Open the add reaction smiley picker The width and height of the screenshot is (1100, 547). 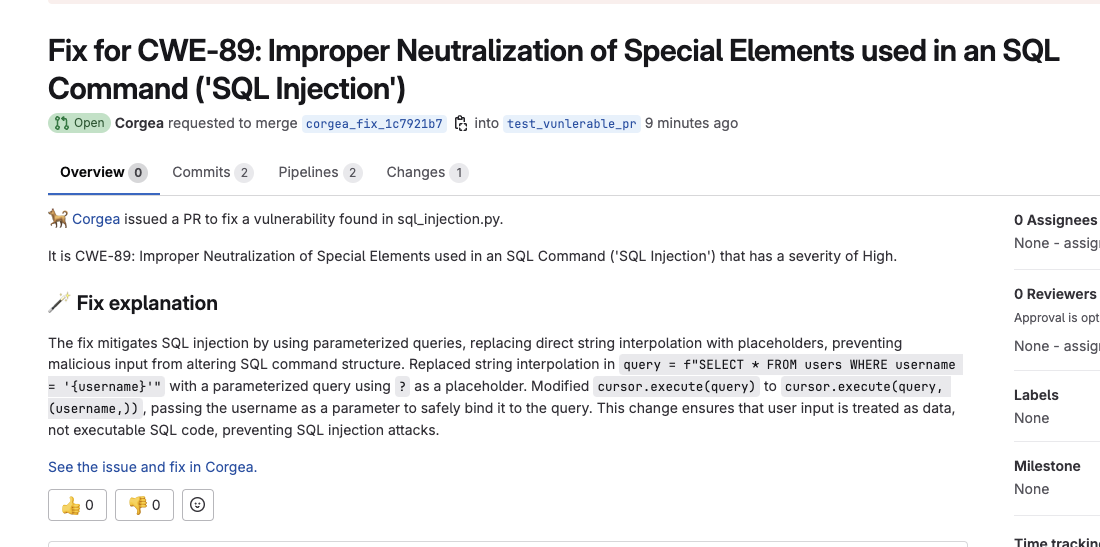coord(198,505)
